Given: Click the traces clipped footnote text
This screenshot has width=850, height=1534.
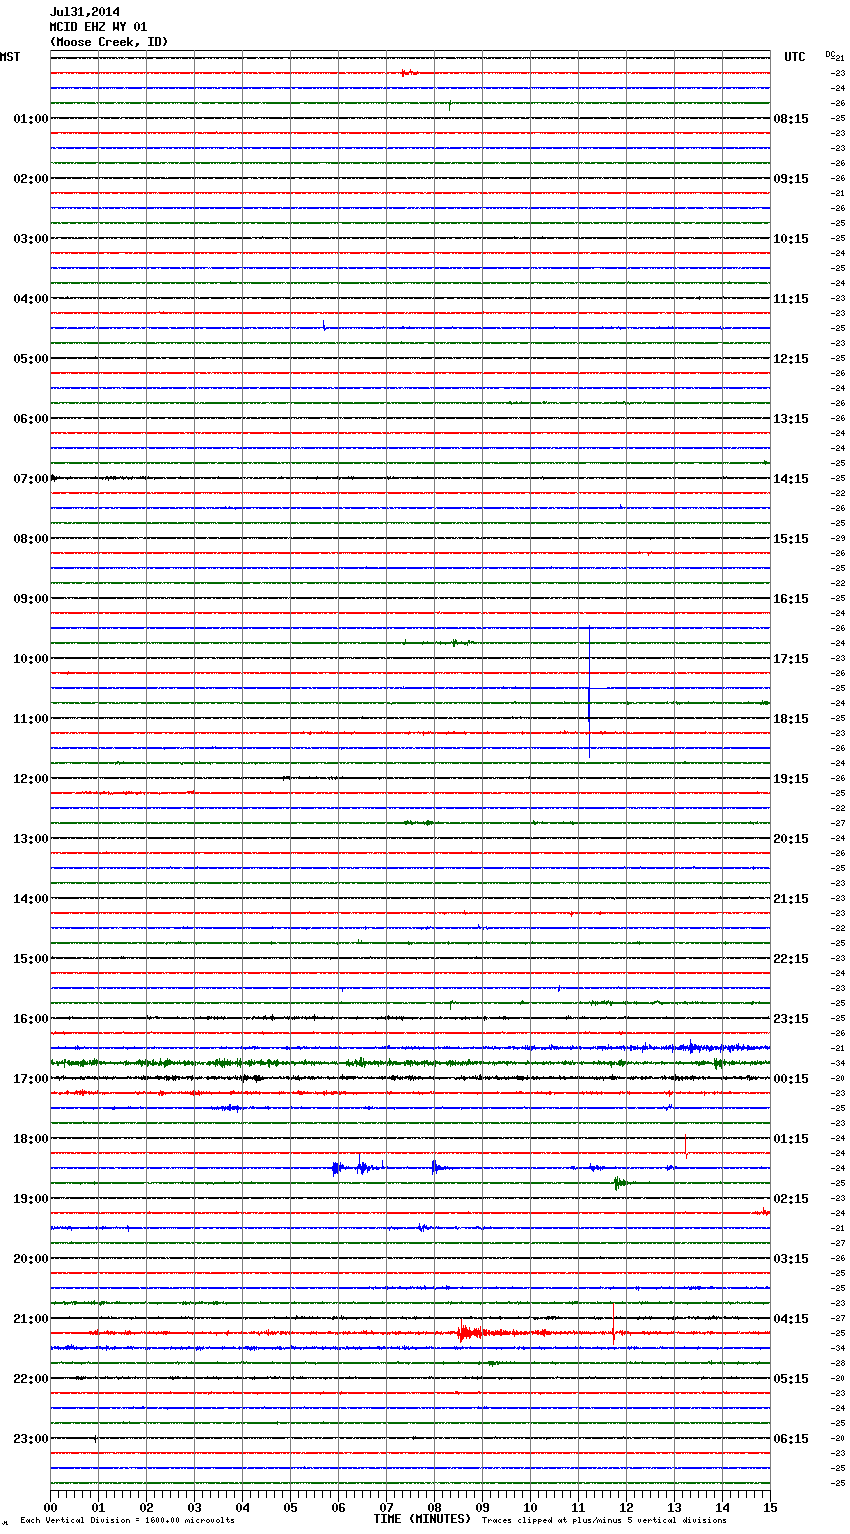Looking at the screenshot, I should [604, 1520].
